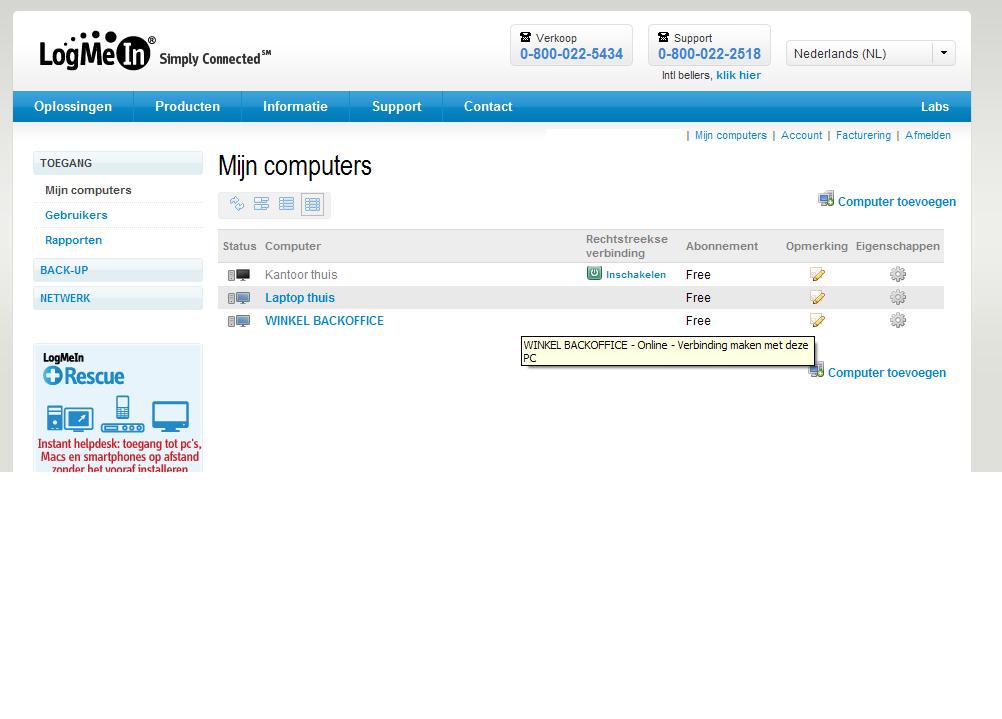Screen dimensions: 1002x719
Task: Switch to the tile view icon
Action: (x=261, y=204)
